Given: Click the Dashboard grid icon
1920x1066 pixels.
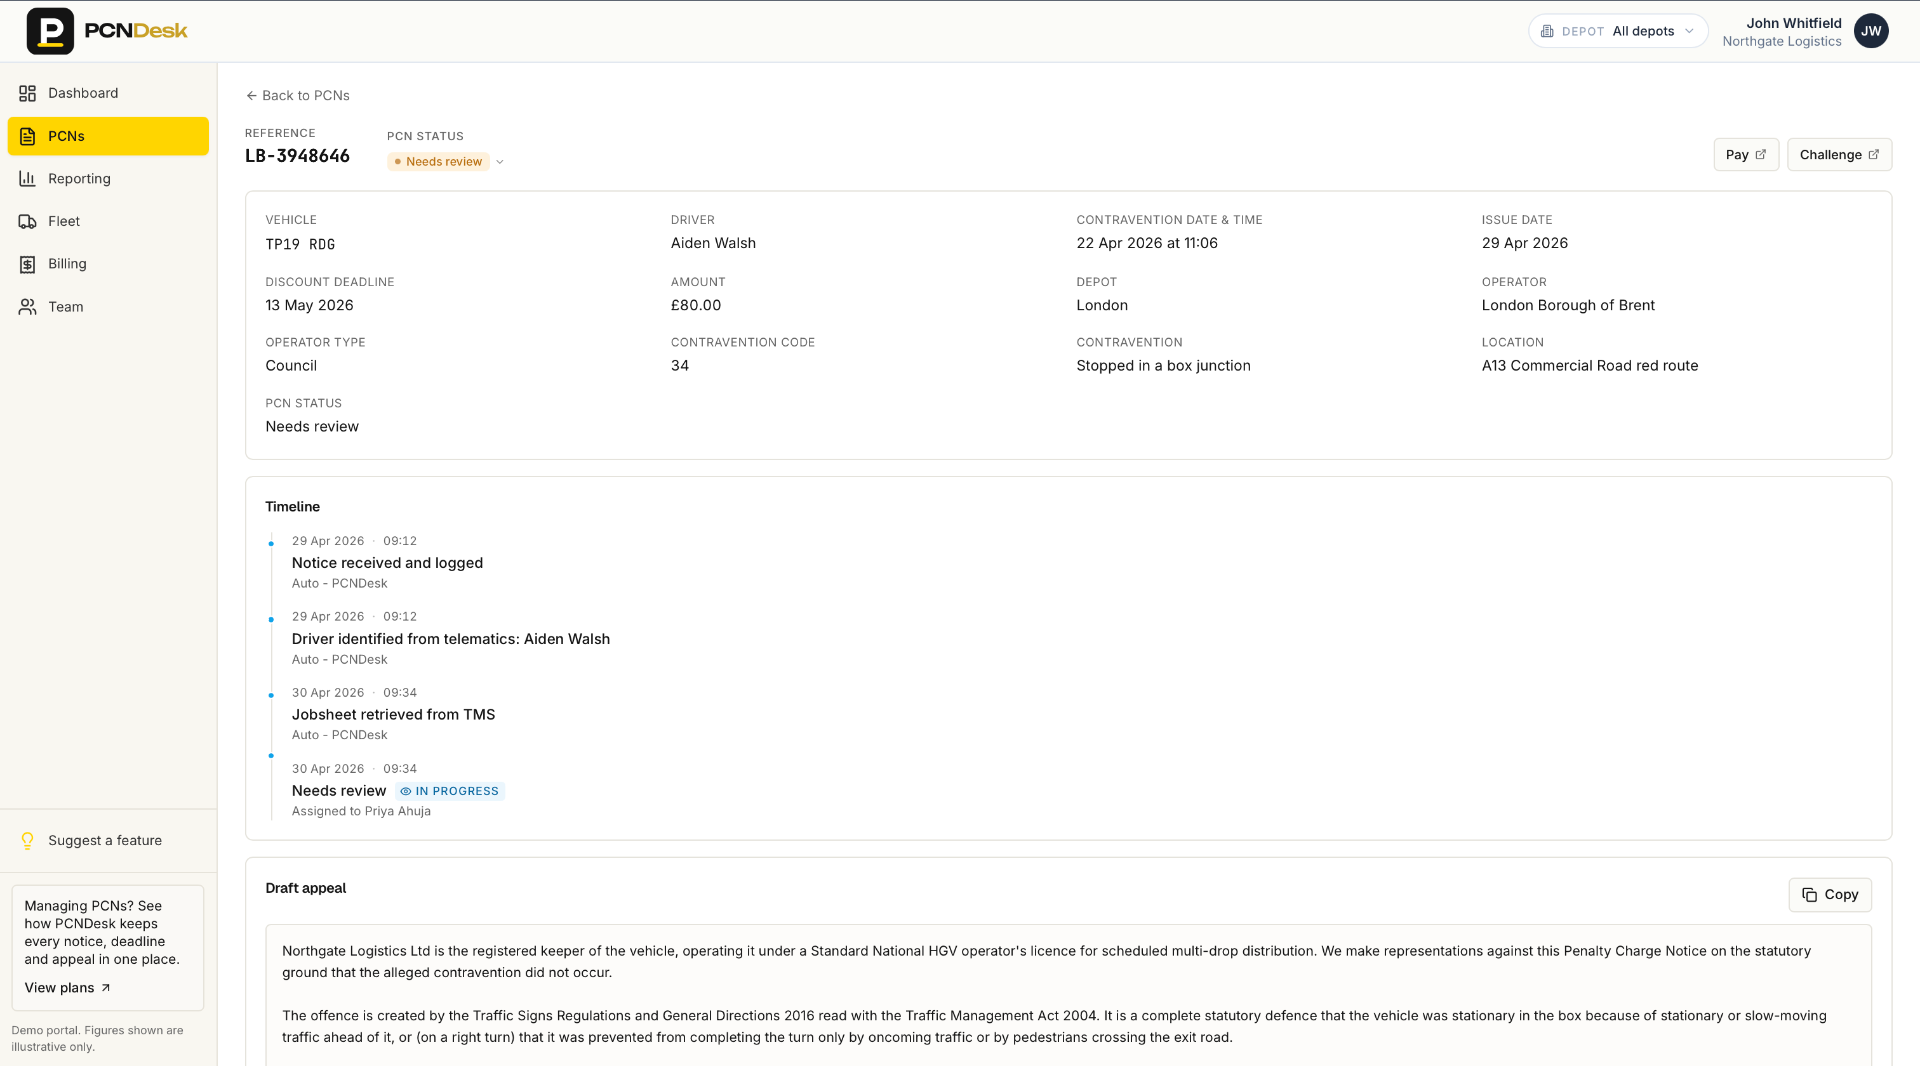Looking at the screenshot, I should click(x=27, y=93).
